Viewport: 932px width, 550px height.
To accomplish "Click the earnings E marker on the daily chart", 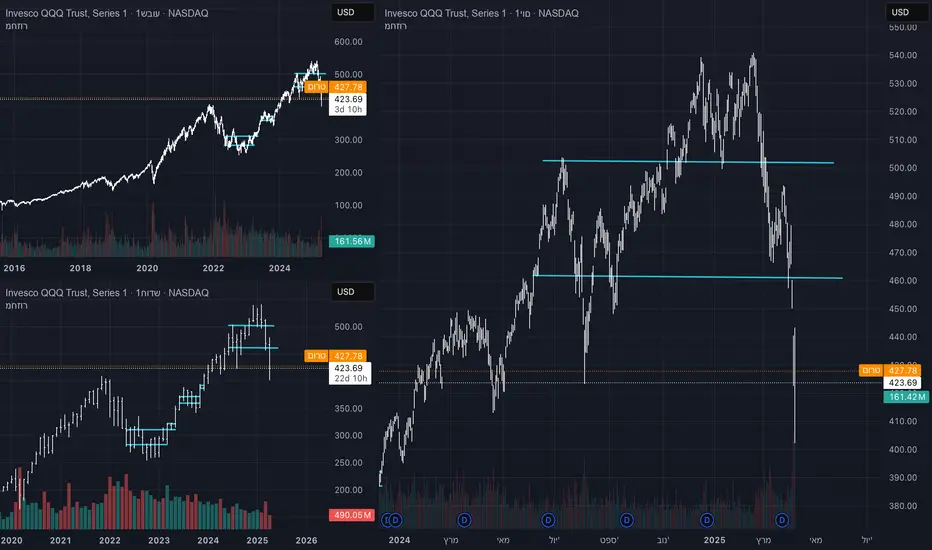I will click(x=386, y=520).
